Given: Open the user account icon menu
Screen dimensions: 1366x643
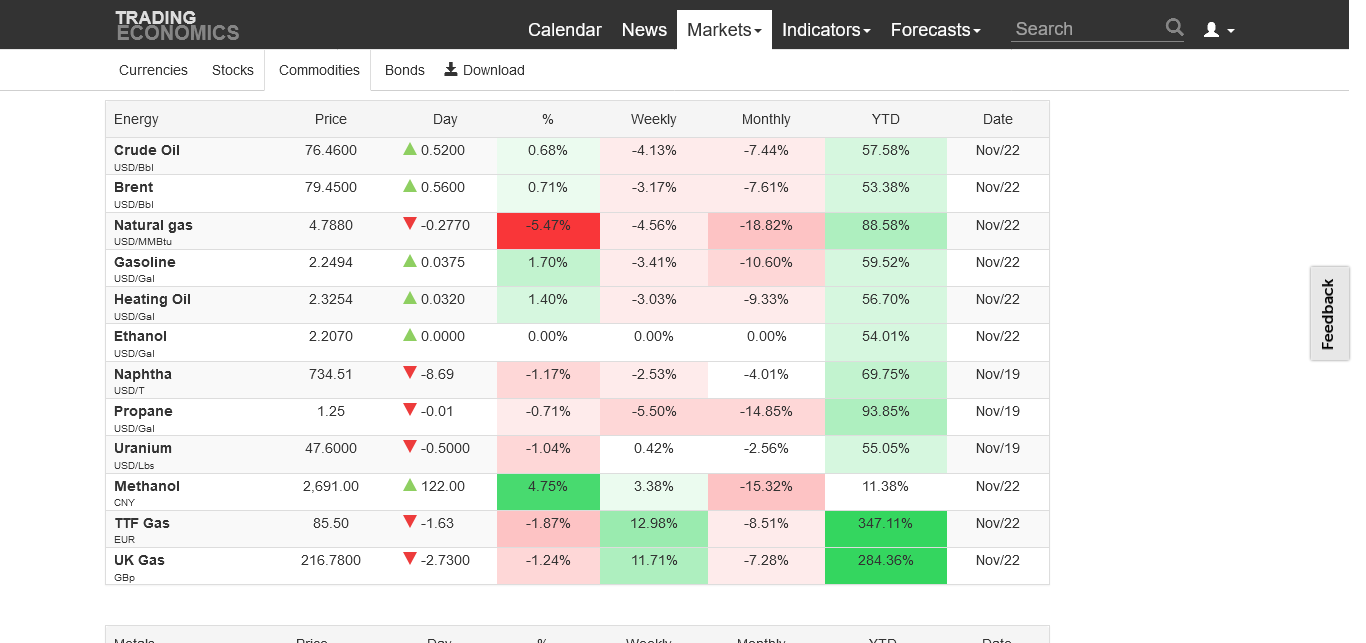Looking at the screenshot, I should (1218, 30).
